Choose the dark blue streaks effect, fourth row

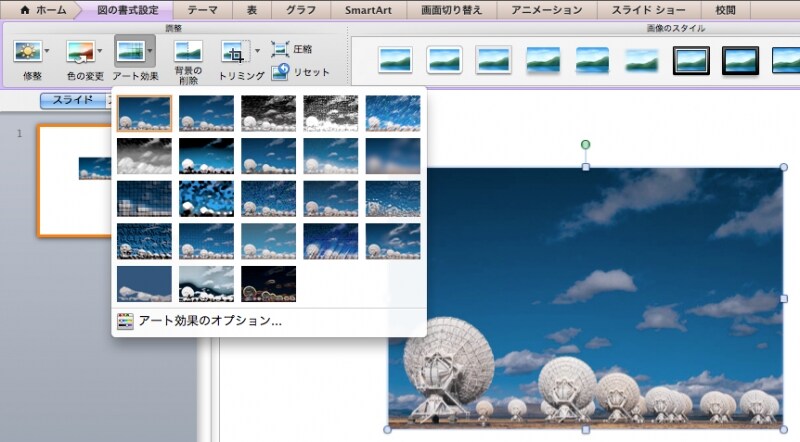pos(331,241)
